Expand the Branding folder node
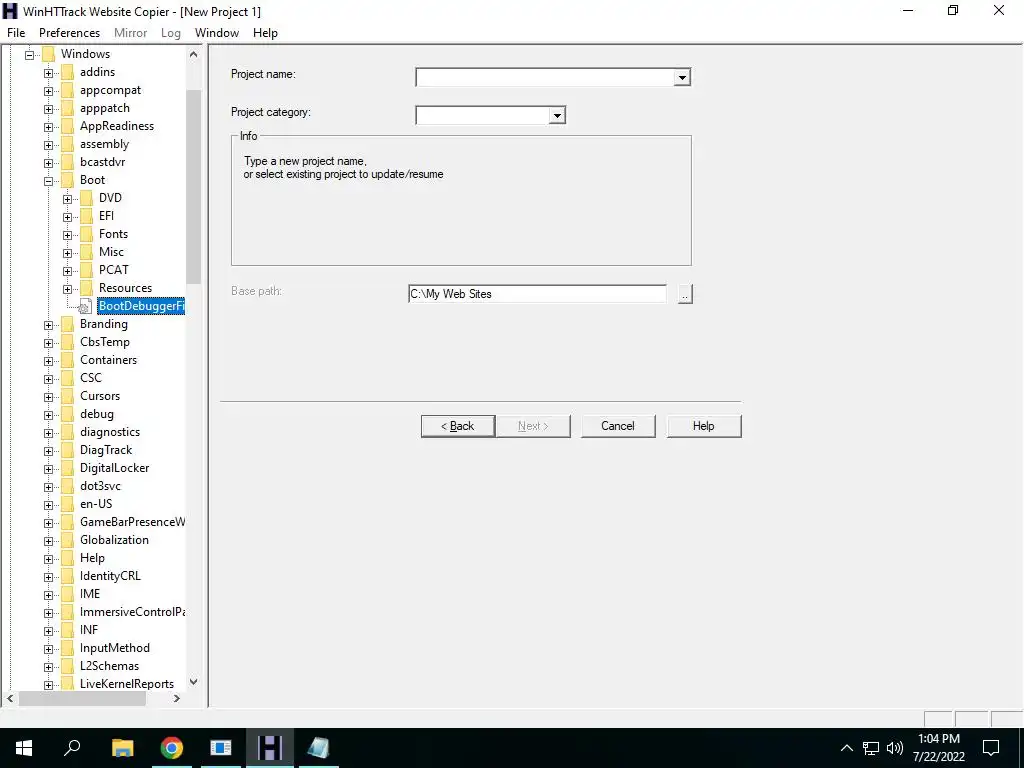This screenshot has height=768, width=1024. pyautogui.click(x=48, y=325)
